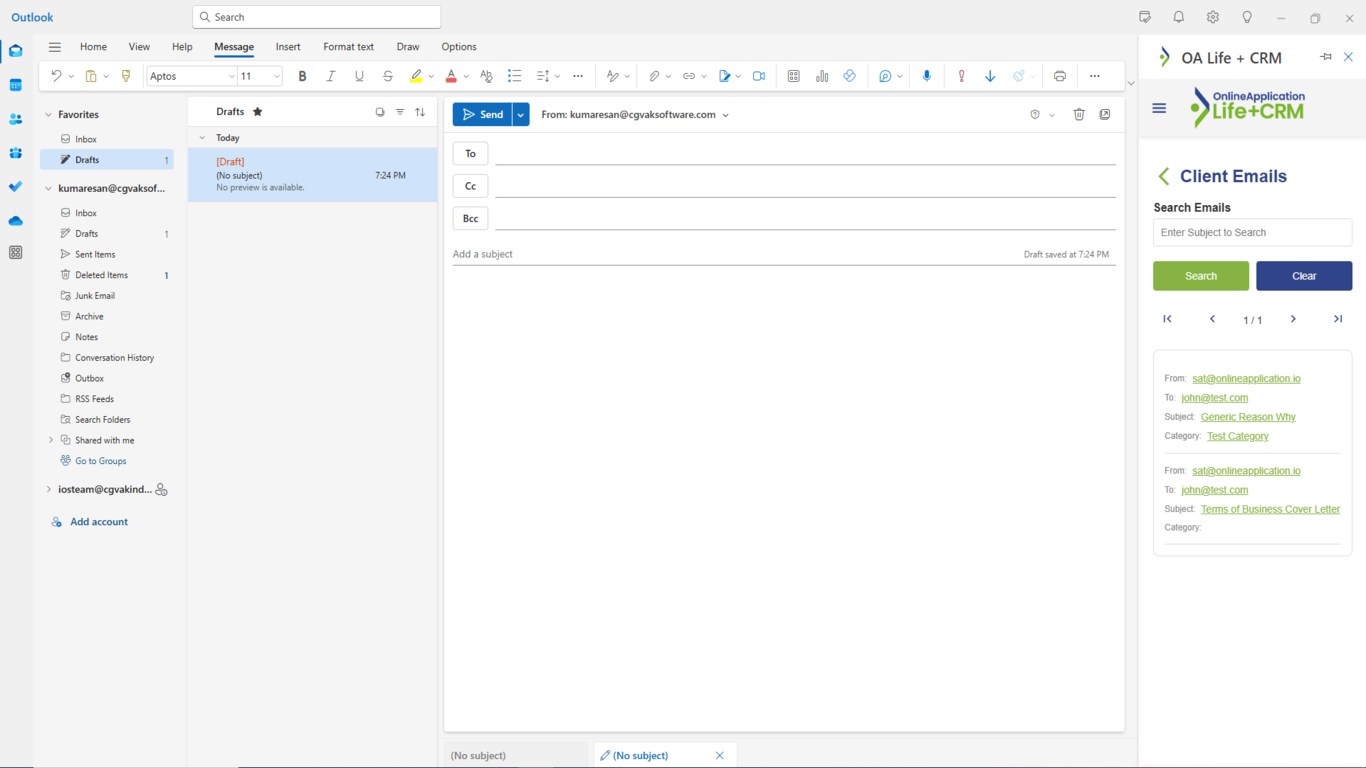Screen dimensions: 1366x768
Task: Toggle Underline formatting
Action: [359, 76]
